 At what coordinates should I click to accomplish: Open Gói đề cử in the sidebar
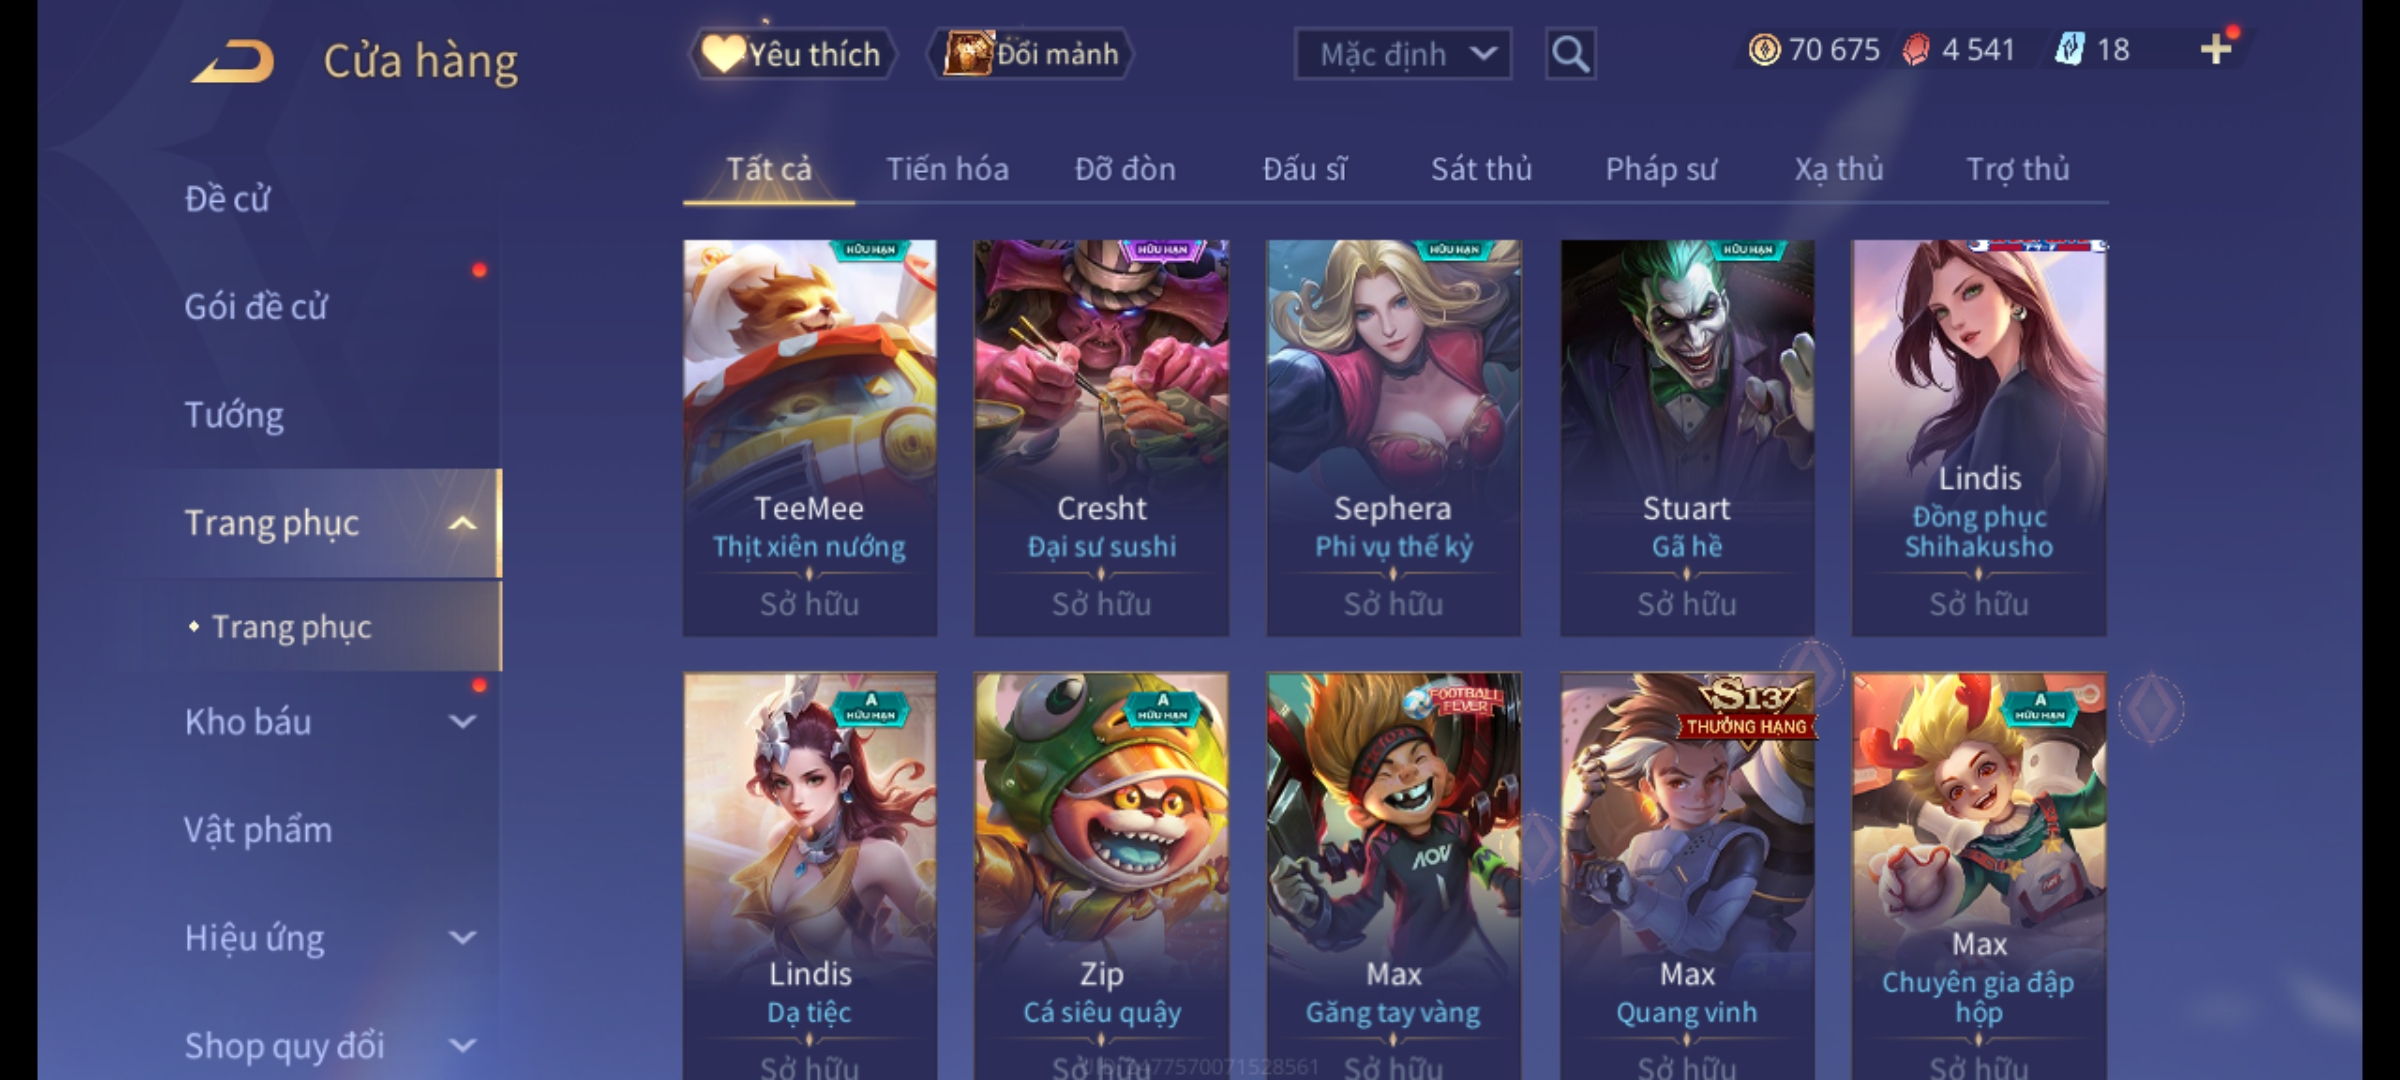(x=256, y=307)
